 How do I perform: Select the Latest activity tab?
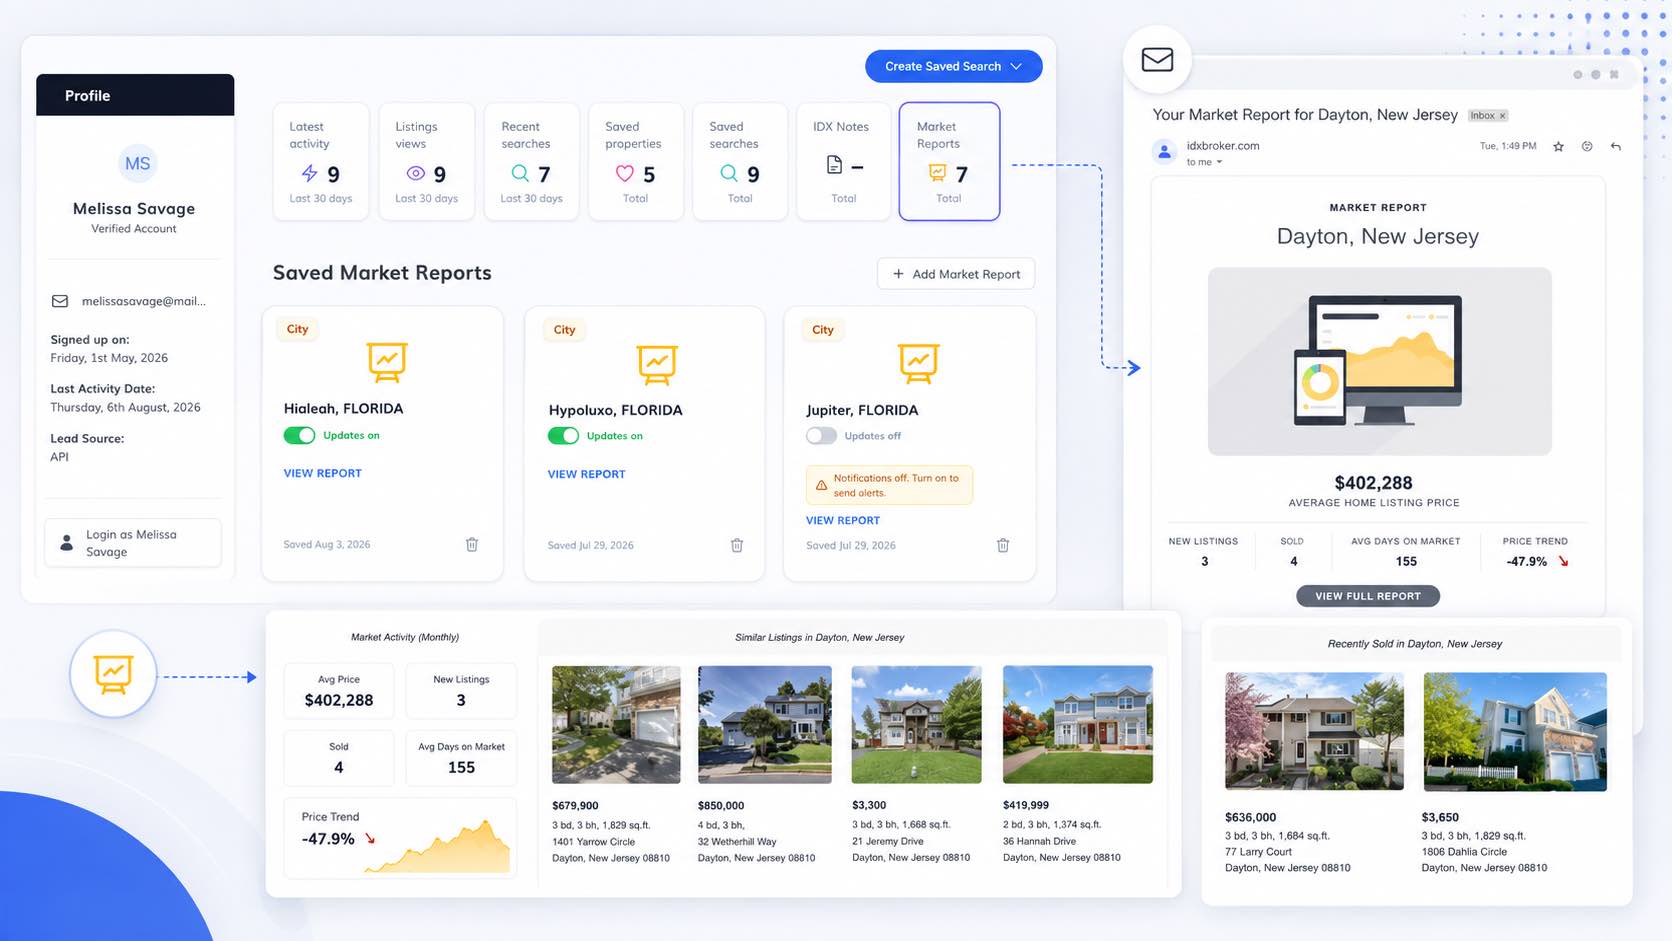click(321, 161)
